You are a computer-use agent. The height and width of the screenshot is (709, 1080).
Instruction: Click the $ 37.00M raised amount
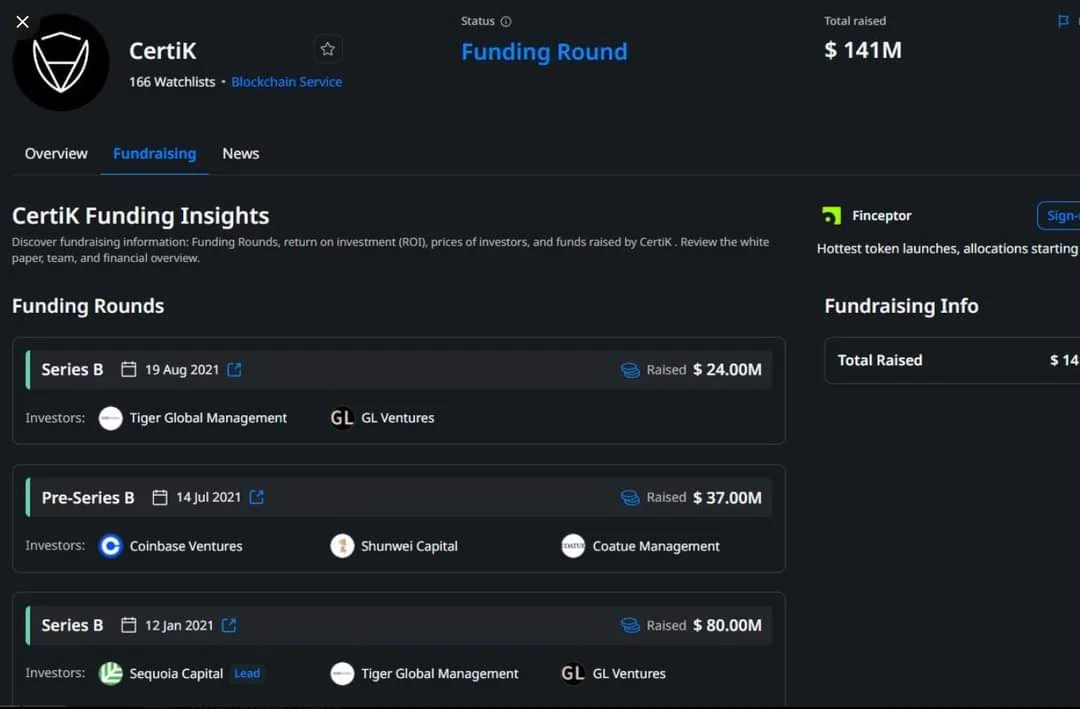click(727, 497)
